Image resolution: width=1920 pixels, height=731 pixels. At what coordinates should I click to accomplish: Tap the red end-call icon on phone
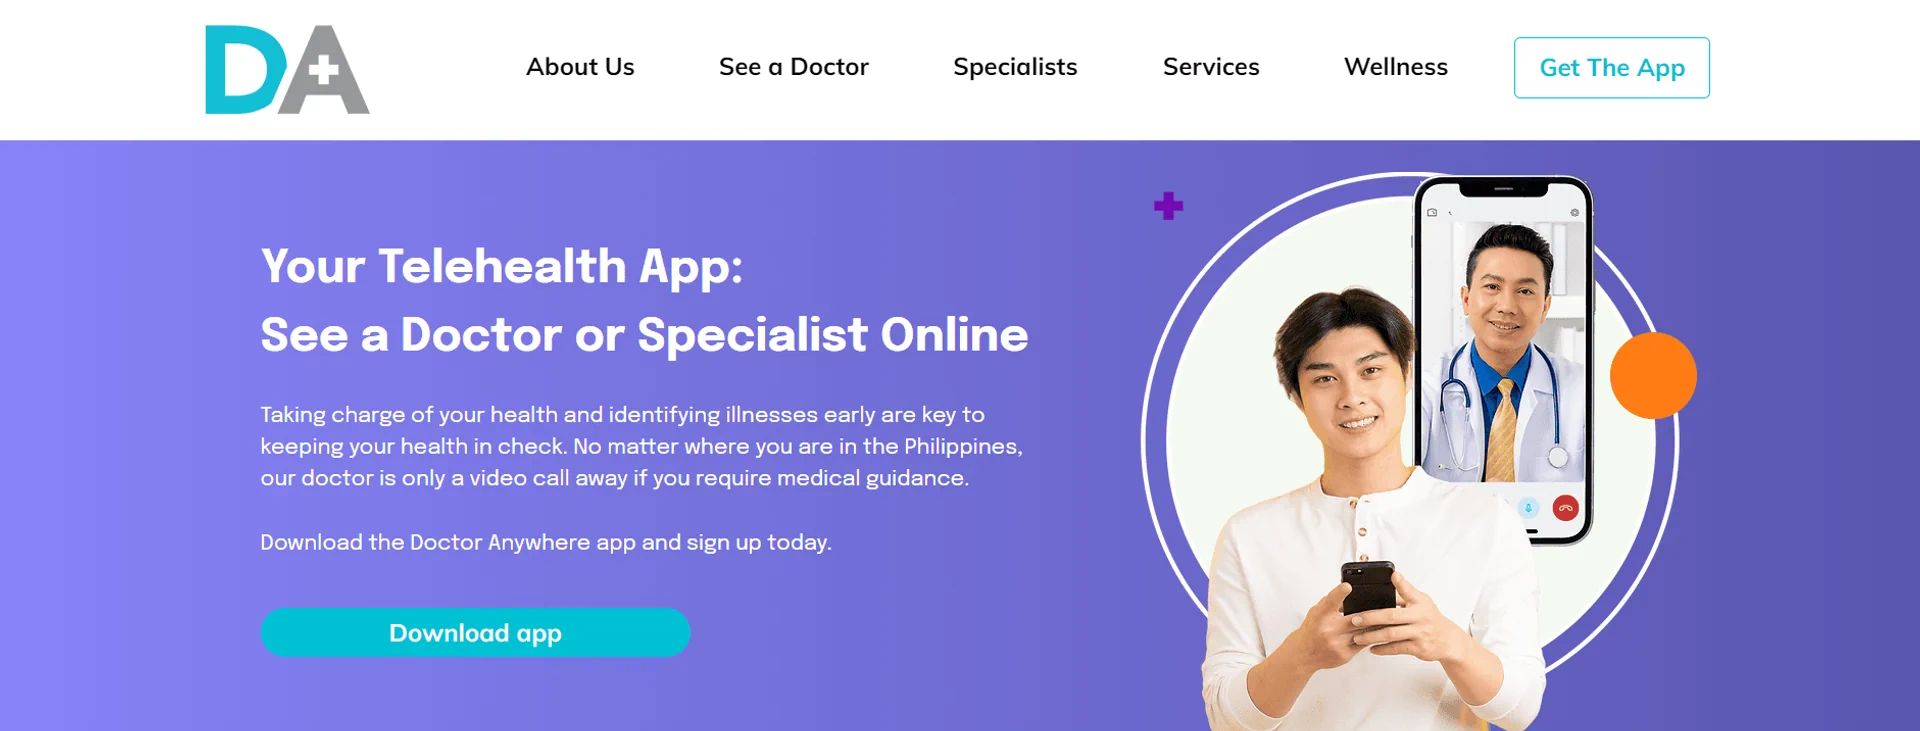[x=1565, y=508]
